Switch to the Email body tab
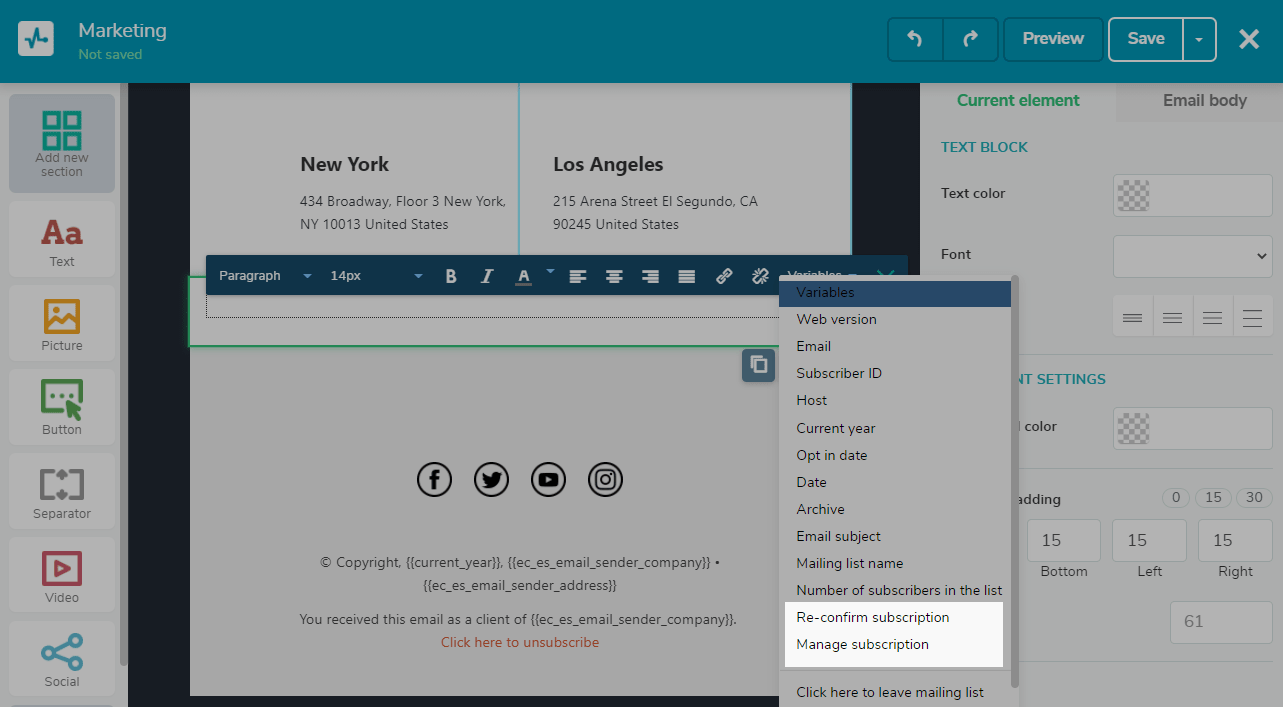This screenshot has width=1283, height=707. point(1204,100)
